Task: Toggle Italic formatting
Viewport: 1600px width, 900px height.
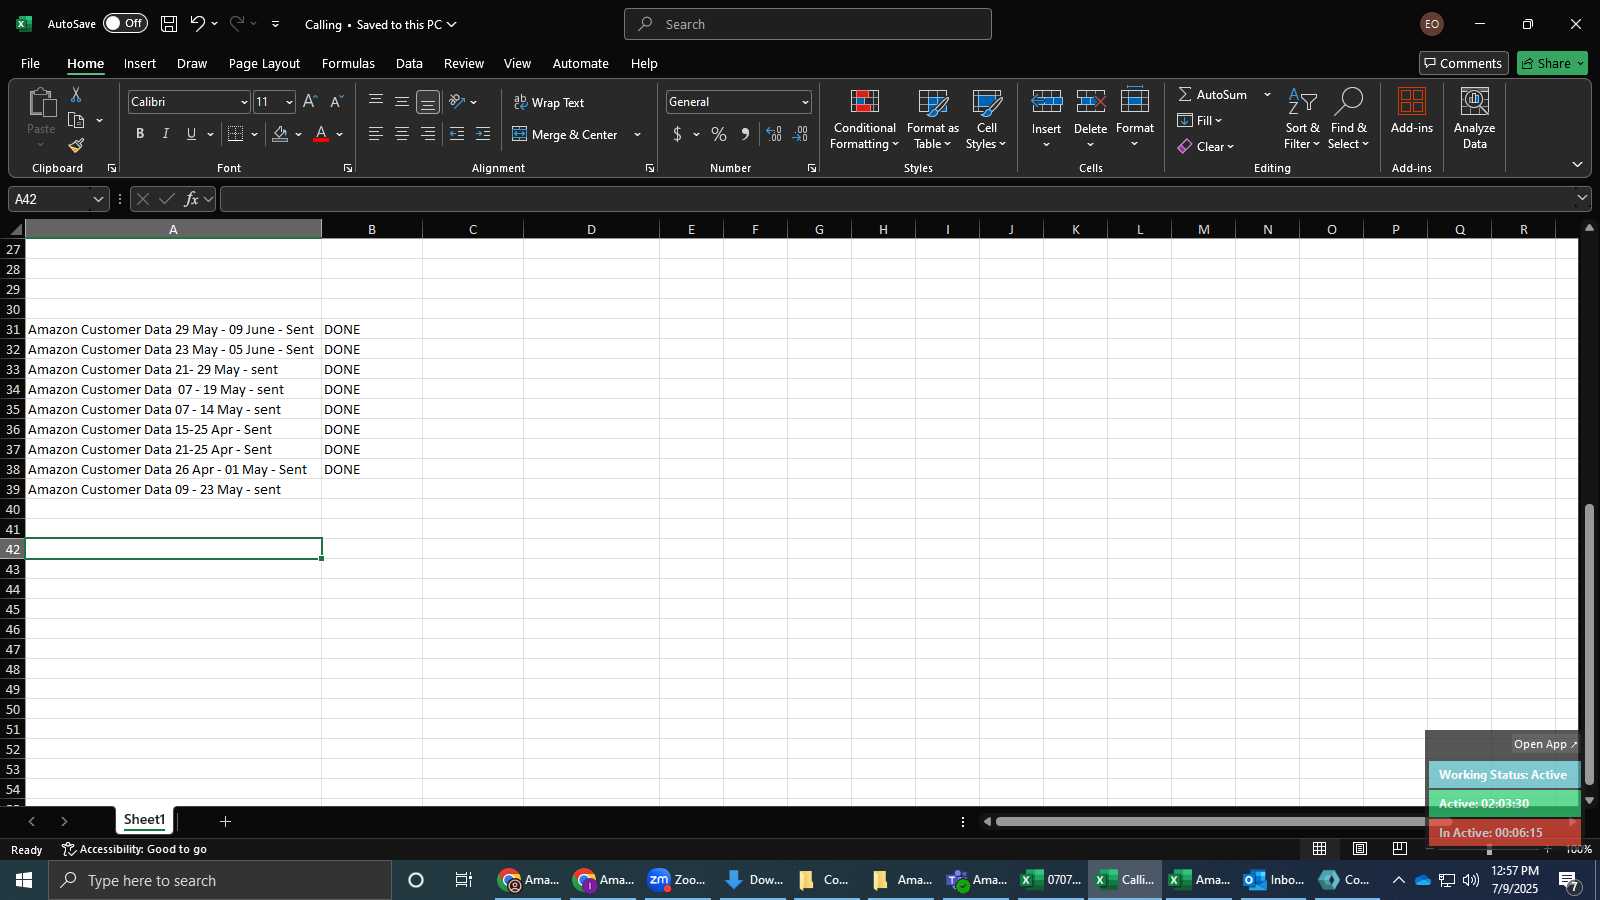Action: click(x=166, y=134)
